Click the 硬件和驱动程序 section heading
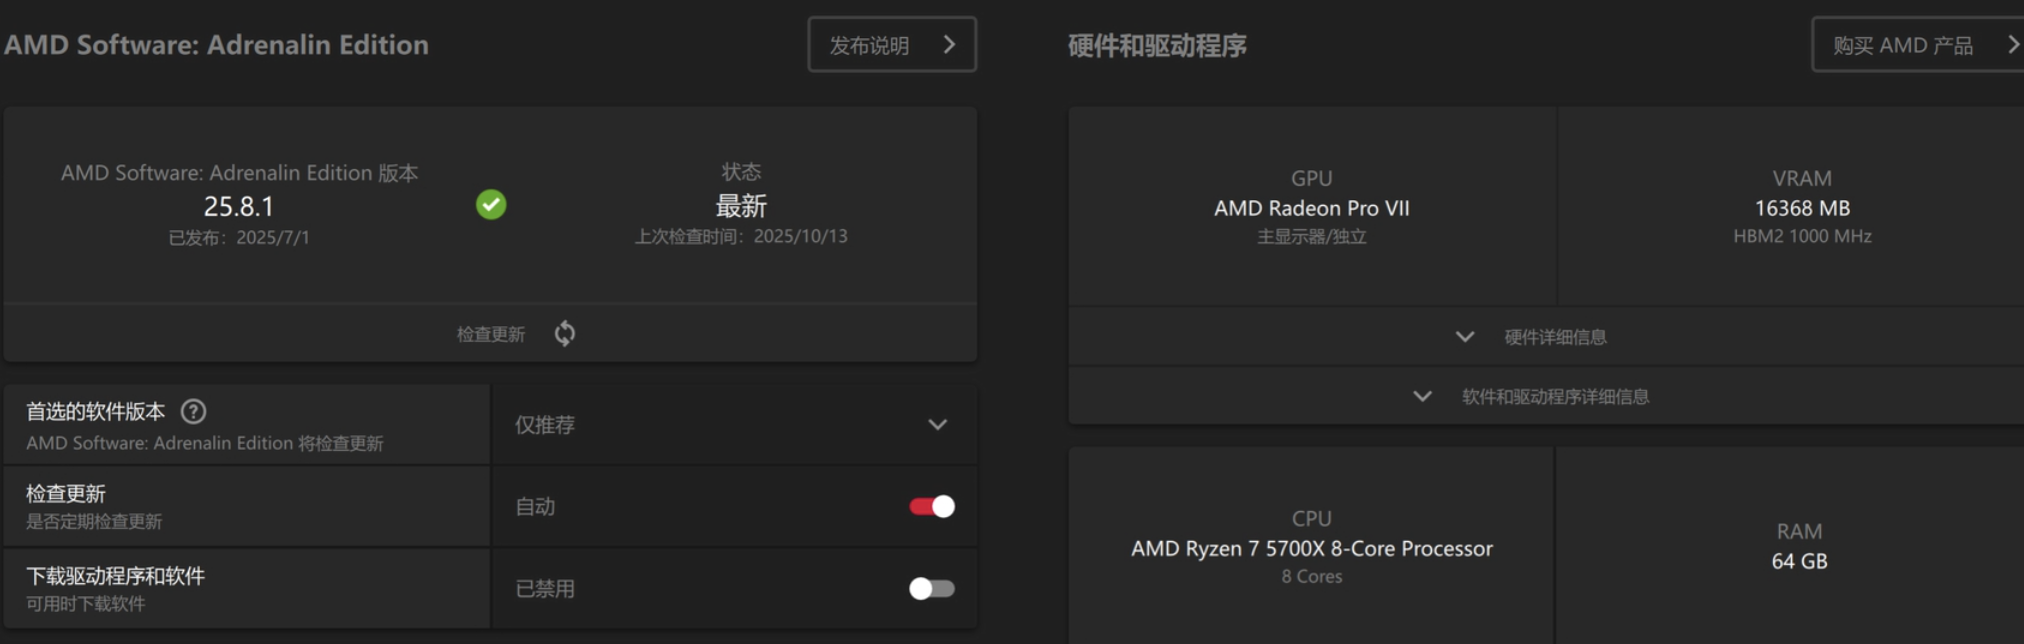The image size is (2024, 644). click(x=1157, y=46)
